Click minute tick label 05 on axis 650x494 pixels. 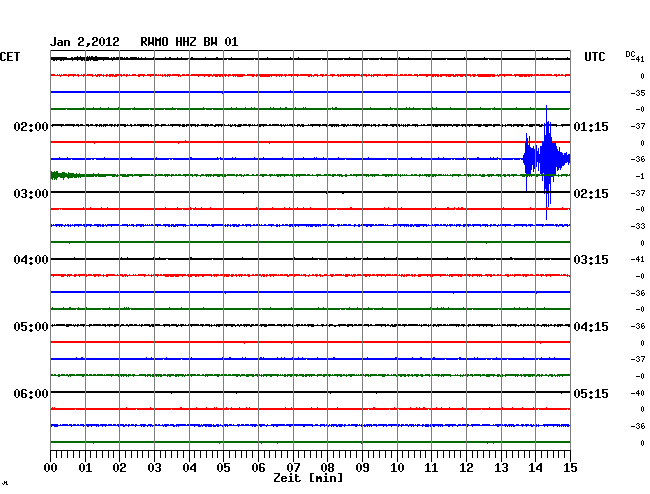[x=223, y=467]
